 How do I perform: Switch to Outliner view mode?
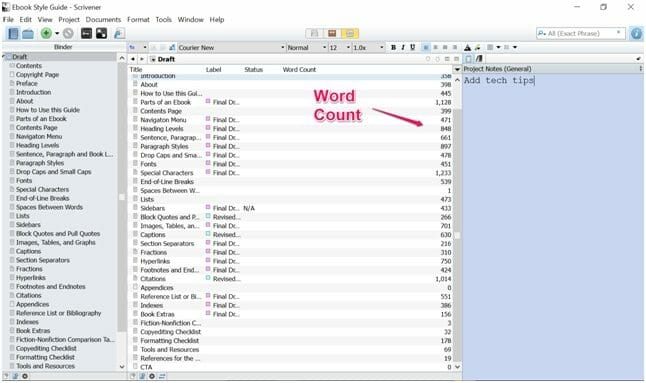tap(350, 33)
